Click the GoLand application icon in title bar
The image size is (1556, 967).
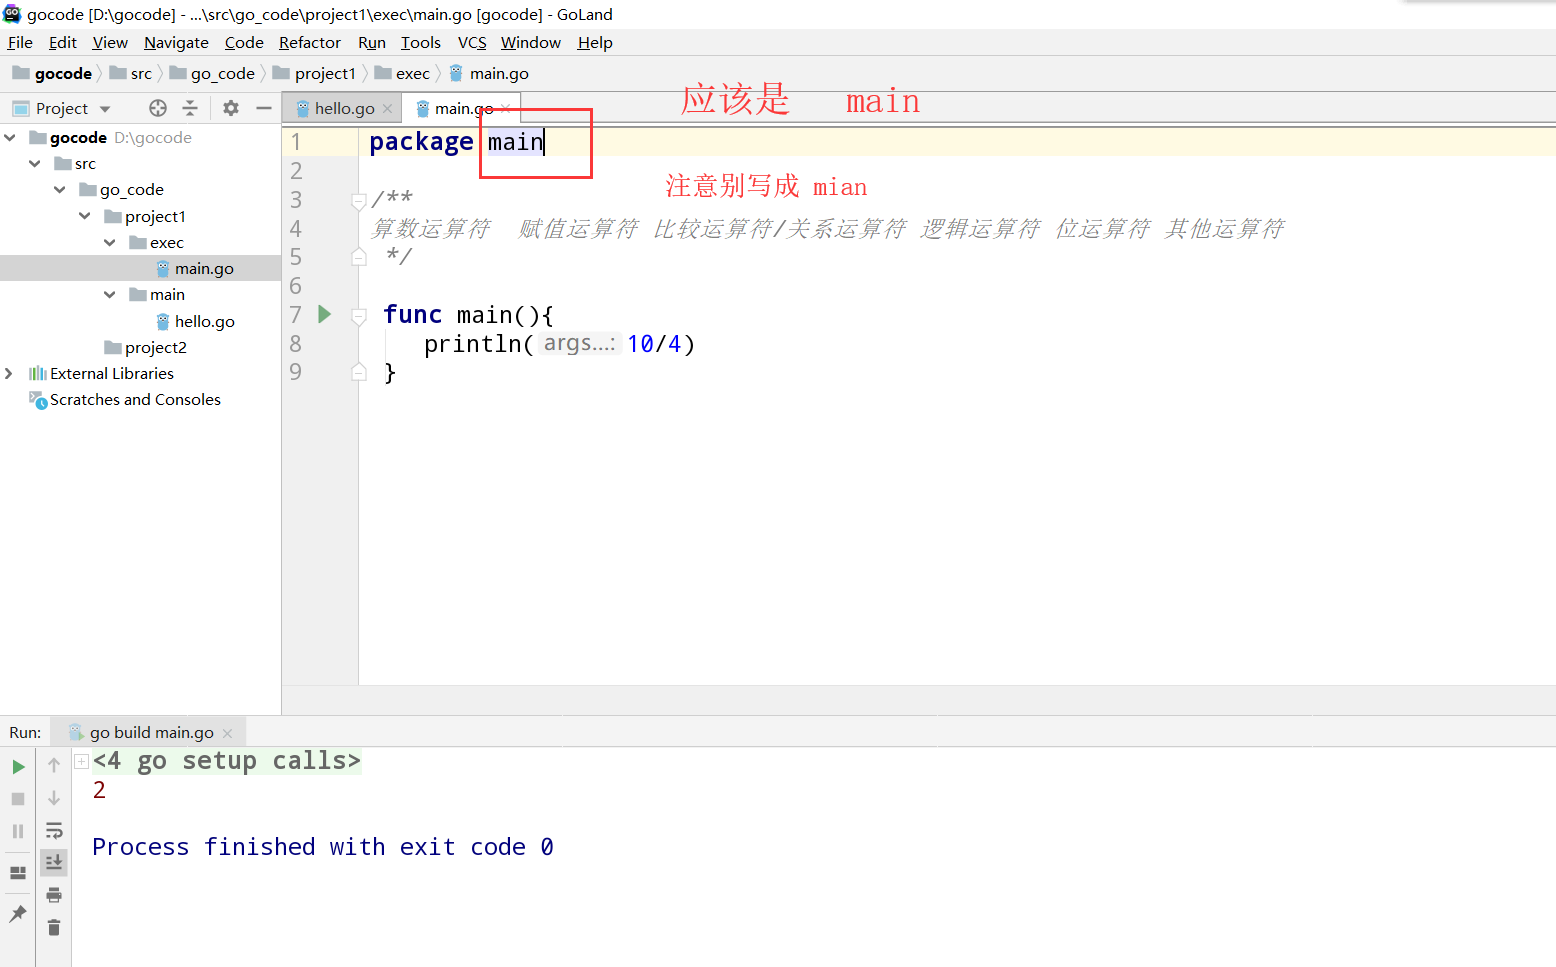click(12, 14)
